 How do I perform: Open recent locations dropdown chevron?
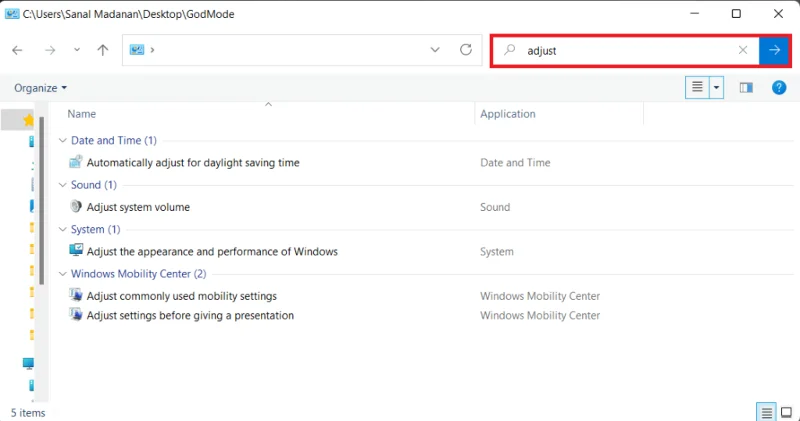point(77,50)
